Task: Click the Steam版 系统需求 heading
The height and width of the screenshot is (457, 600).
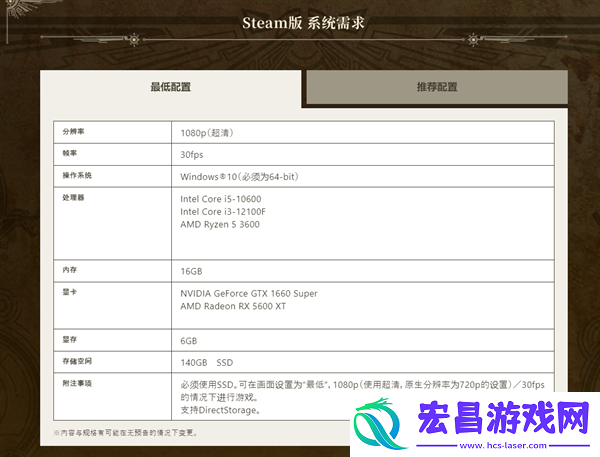Action: click(303, 23)
